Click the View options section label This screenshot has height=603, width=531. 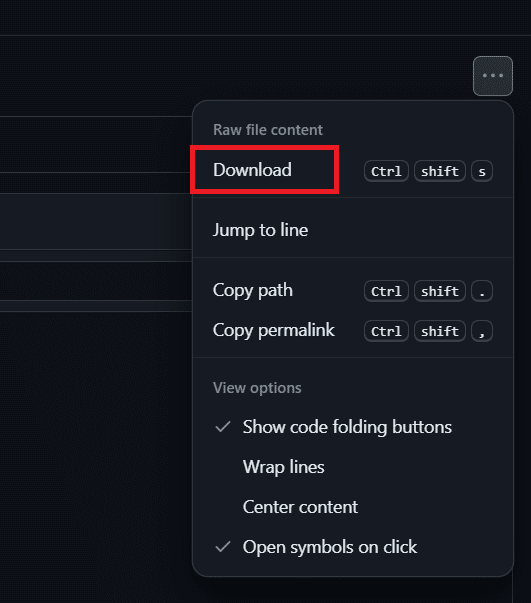(257, 388)
